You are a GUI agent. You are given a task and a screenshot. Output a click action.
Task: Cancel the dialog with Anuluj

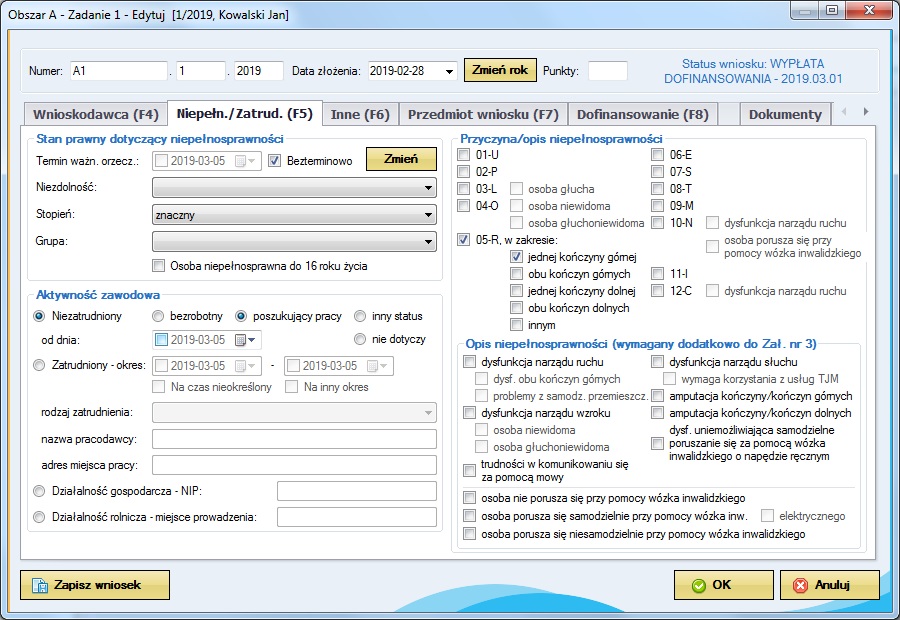click(x=830, y=585)
